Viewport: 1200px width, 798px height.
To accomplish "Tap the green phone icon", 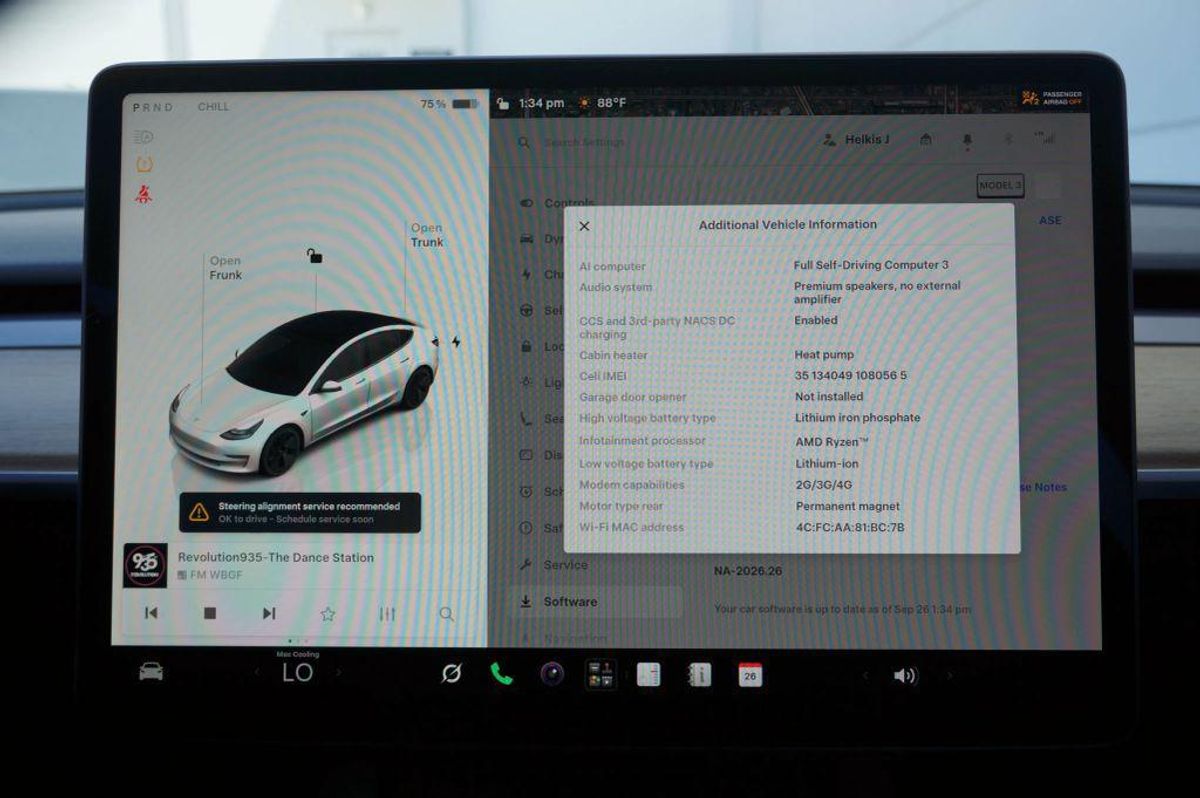I will pos(501,674).
